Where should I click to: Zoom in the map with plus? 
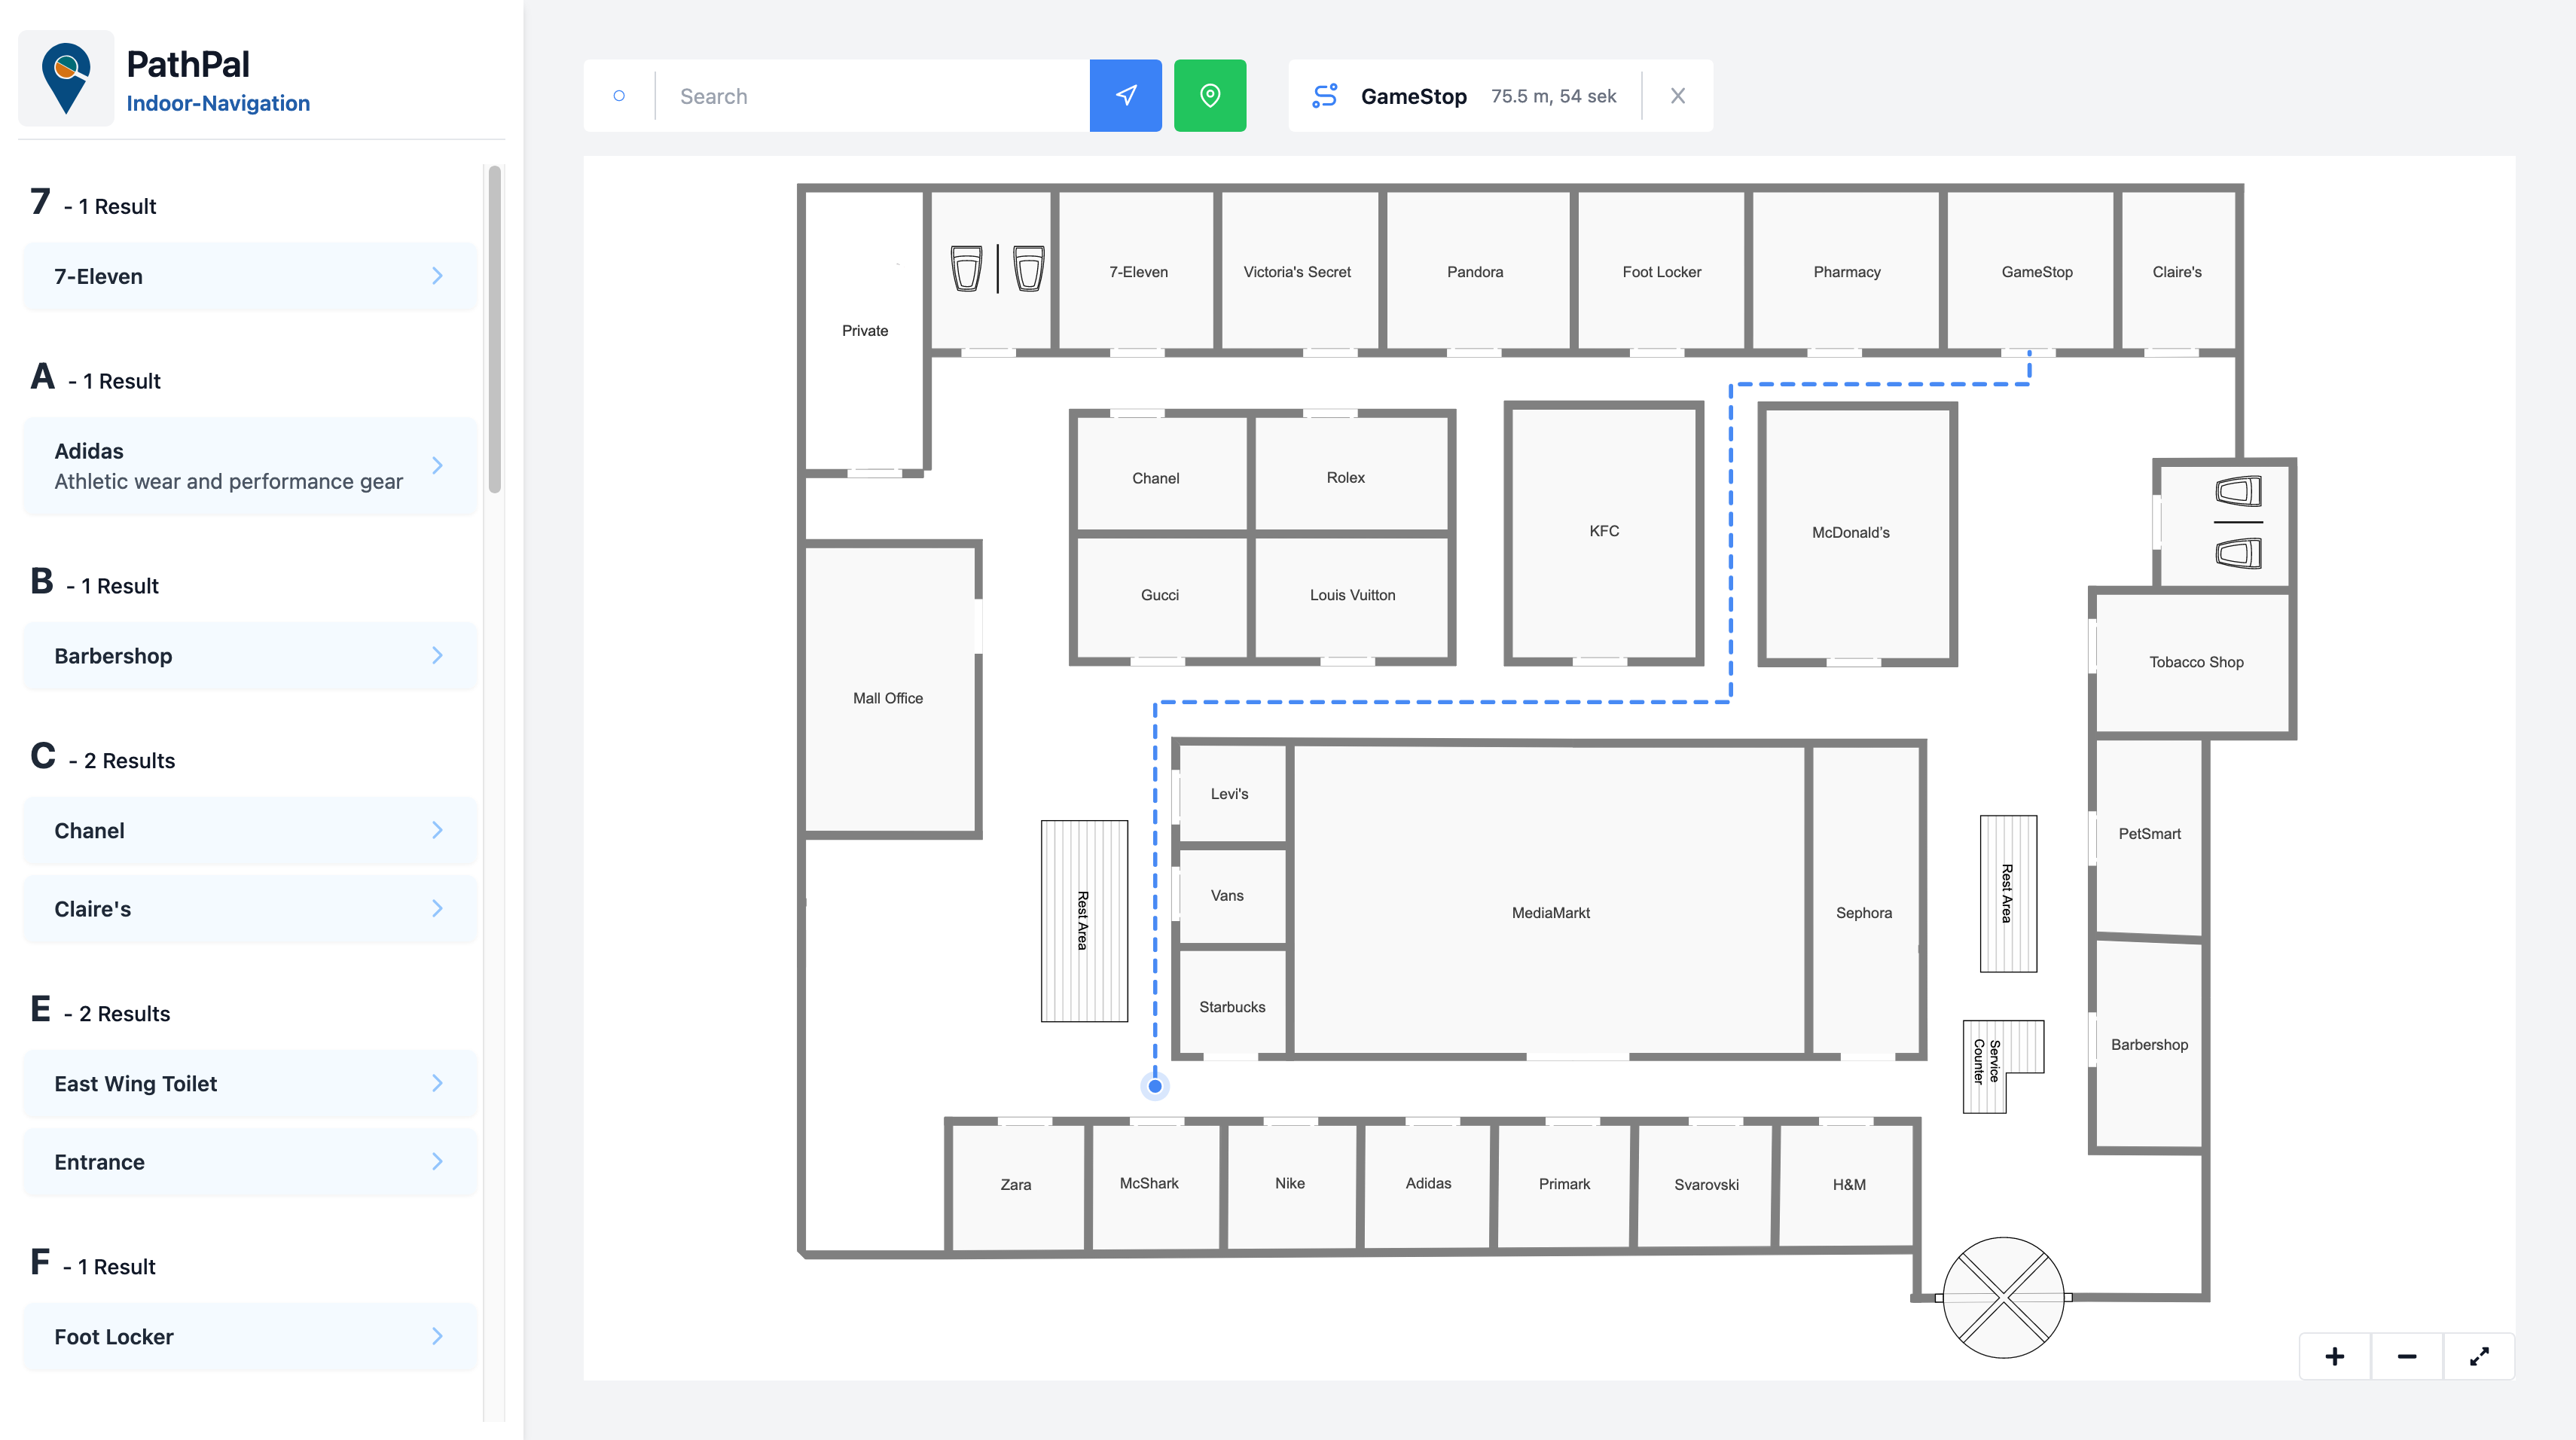(2334, 1356)
